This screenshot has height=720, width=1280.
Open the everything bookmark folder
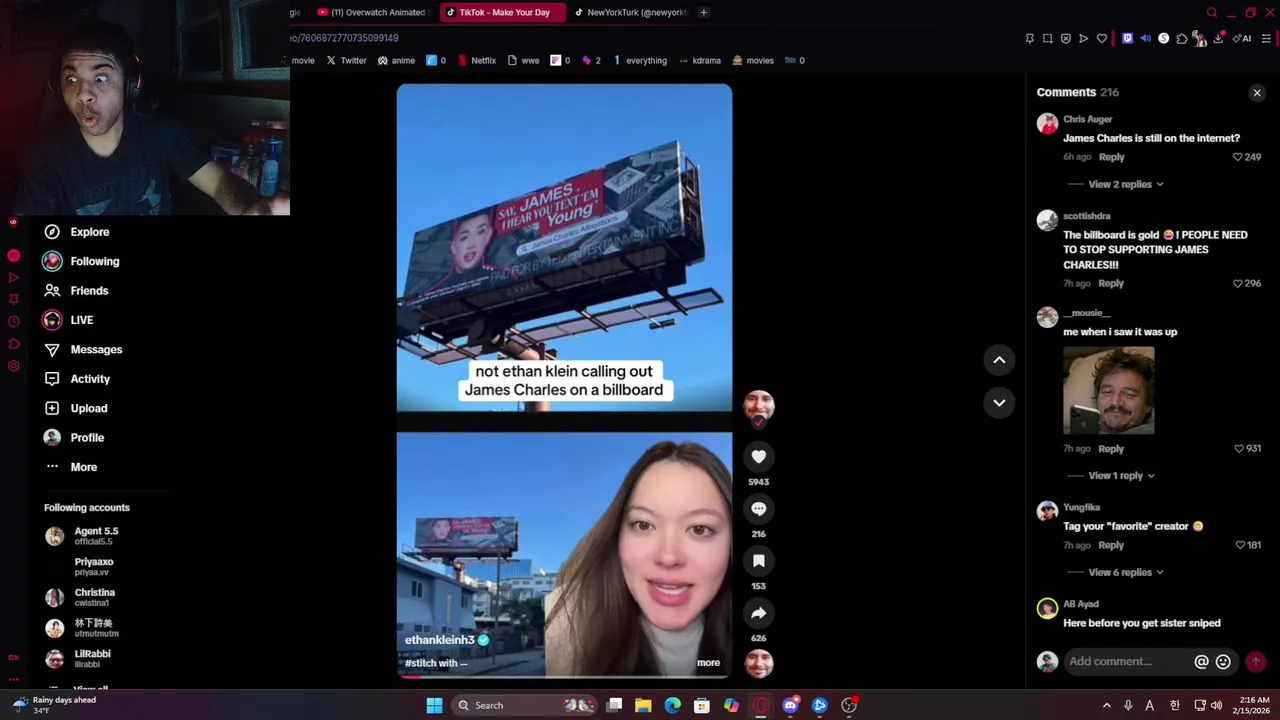(639, 60)
